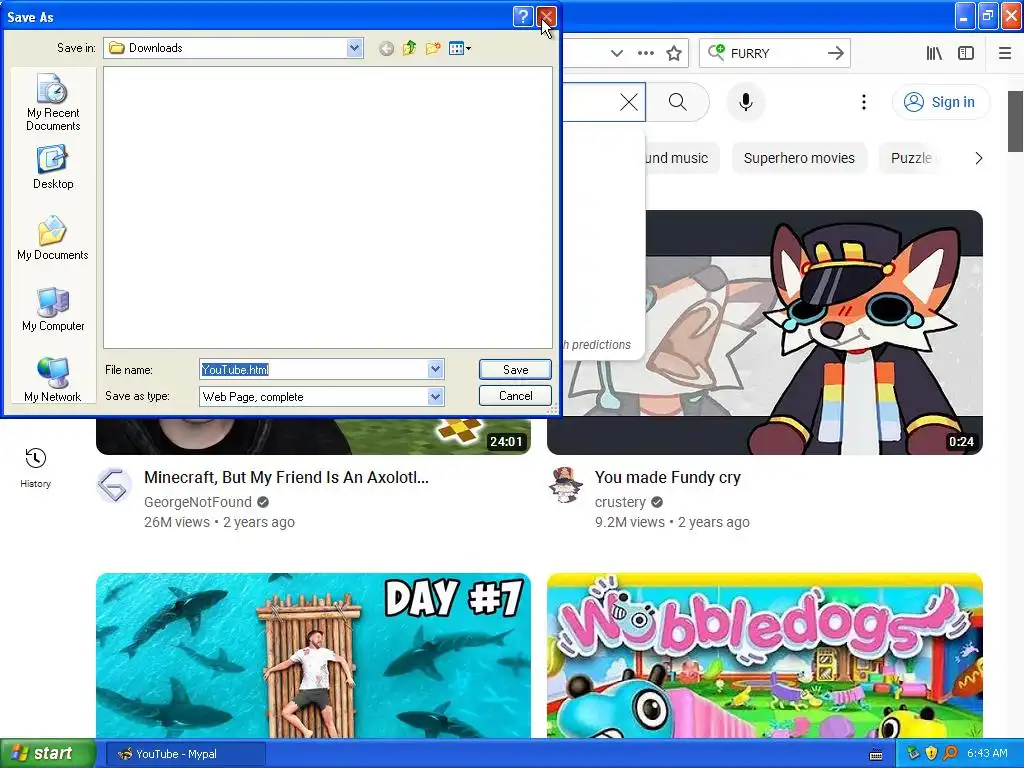This screenshot has height=768, width=1024.
Task: Click the FURRY search box in browser toolbar
Action: (774, 54)
